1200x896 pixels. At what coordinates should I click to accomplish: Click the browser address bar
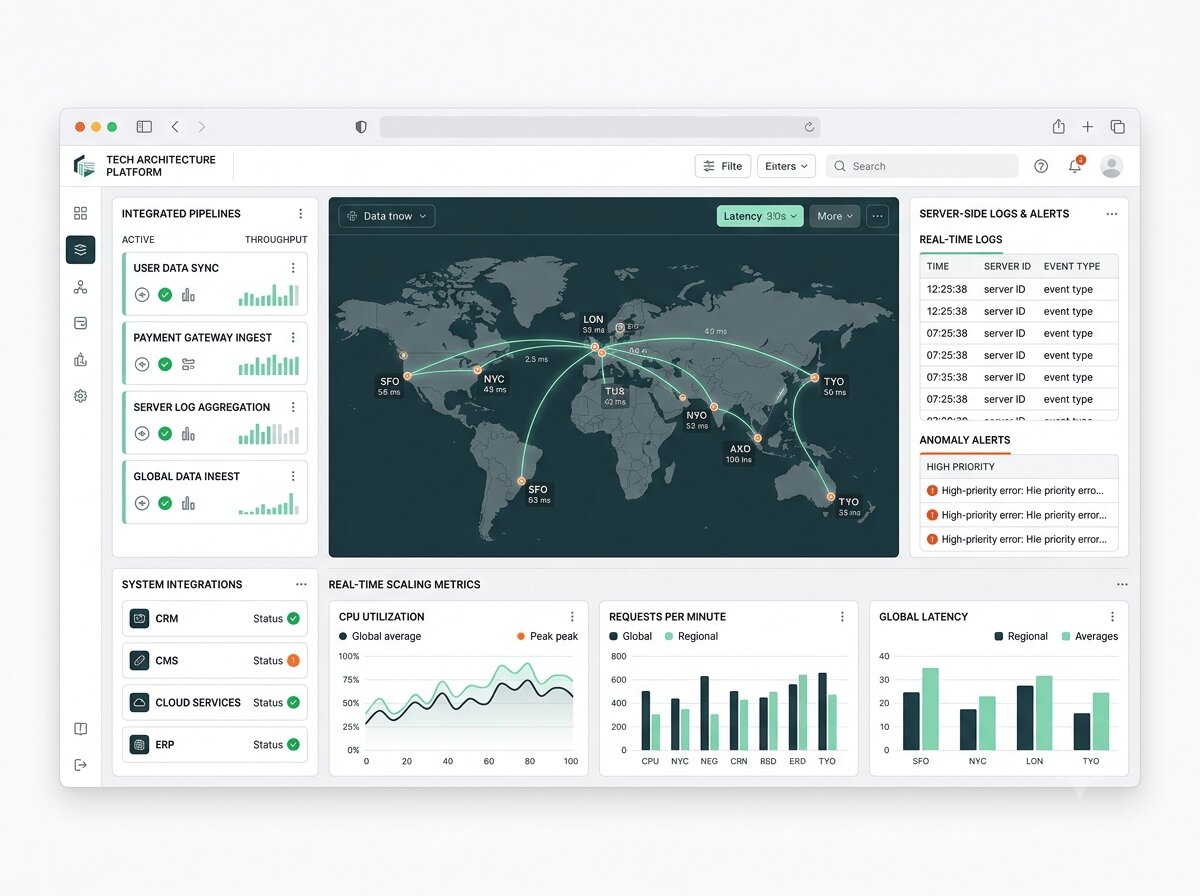(x=599, y=127)
